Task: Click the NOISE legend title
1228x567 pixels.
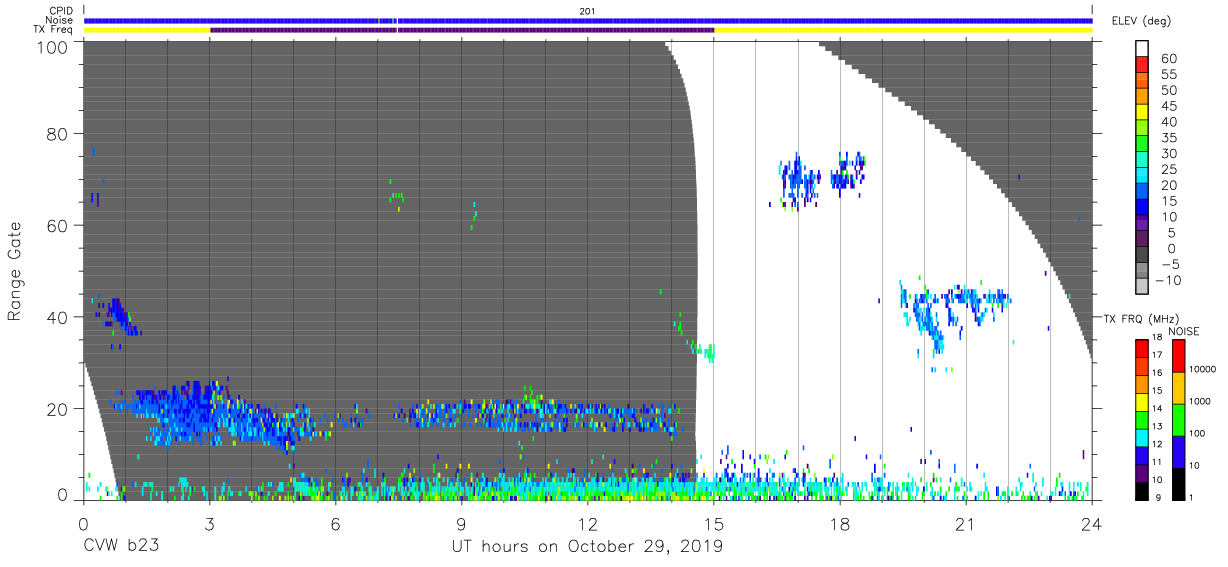Action: click(1185, 331)
